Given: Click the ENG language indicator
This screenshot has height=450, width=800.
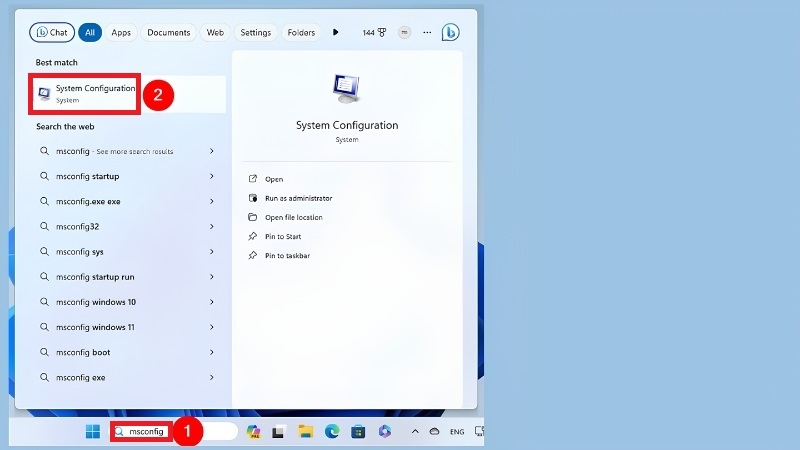Looking at the screenshot, I should point(457,432).
